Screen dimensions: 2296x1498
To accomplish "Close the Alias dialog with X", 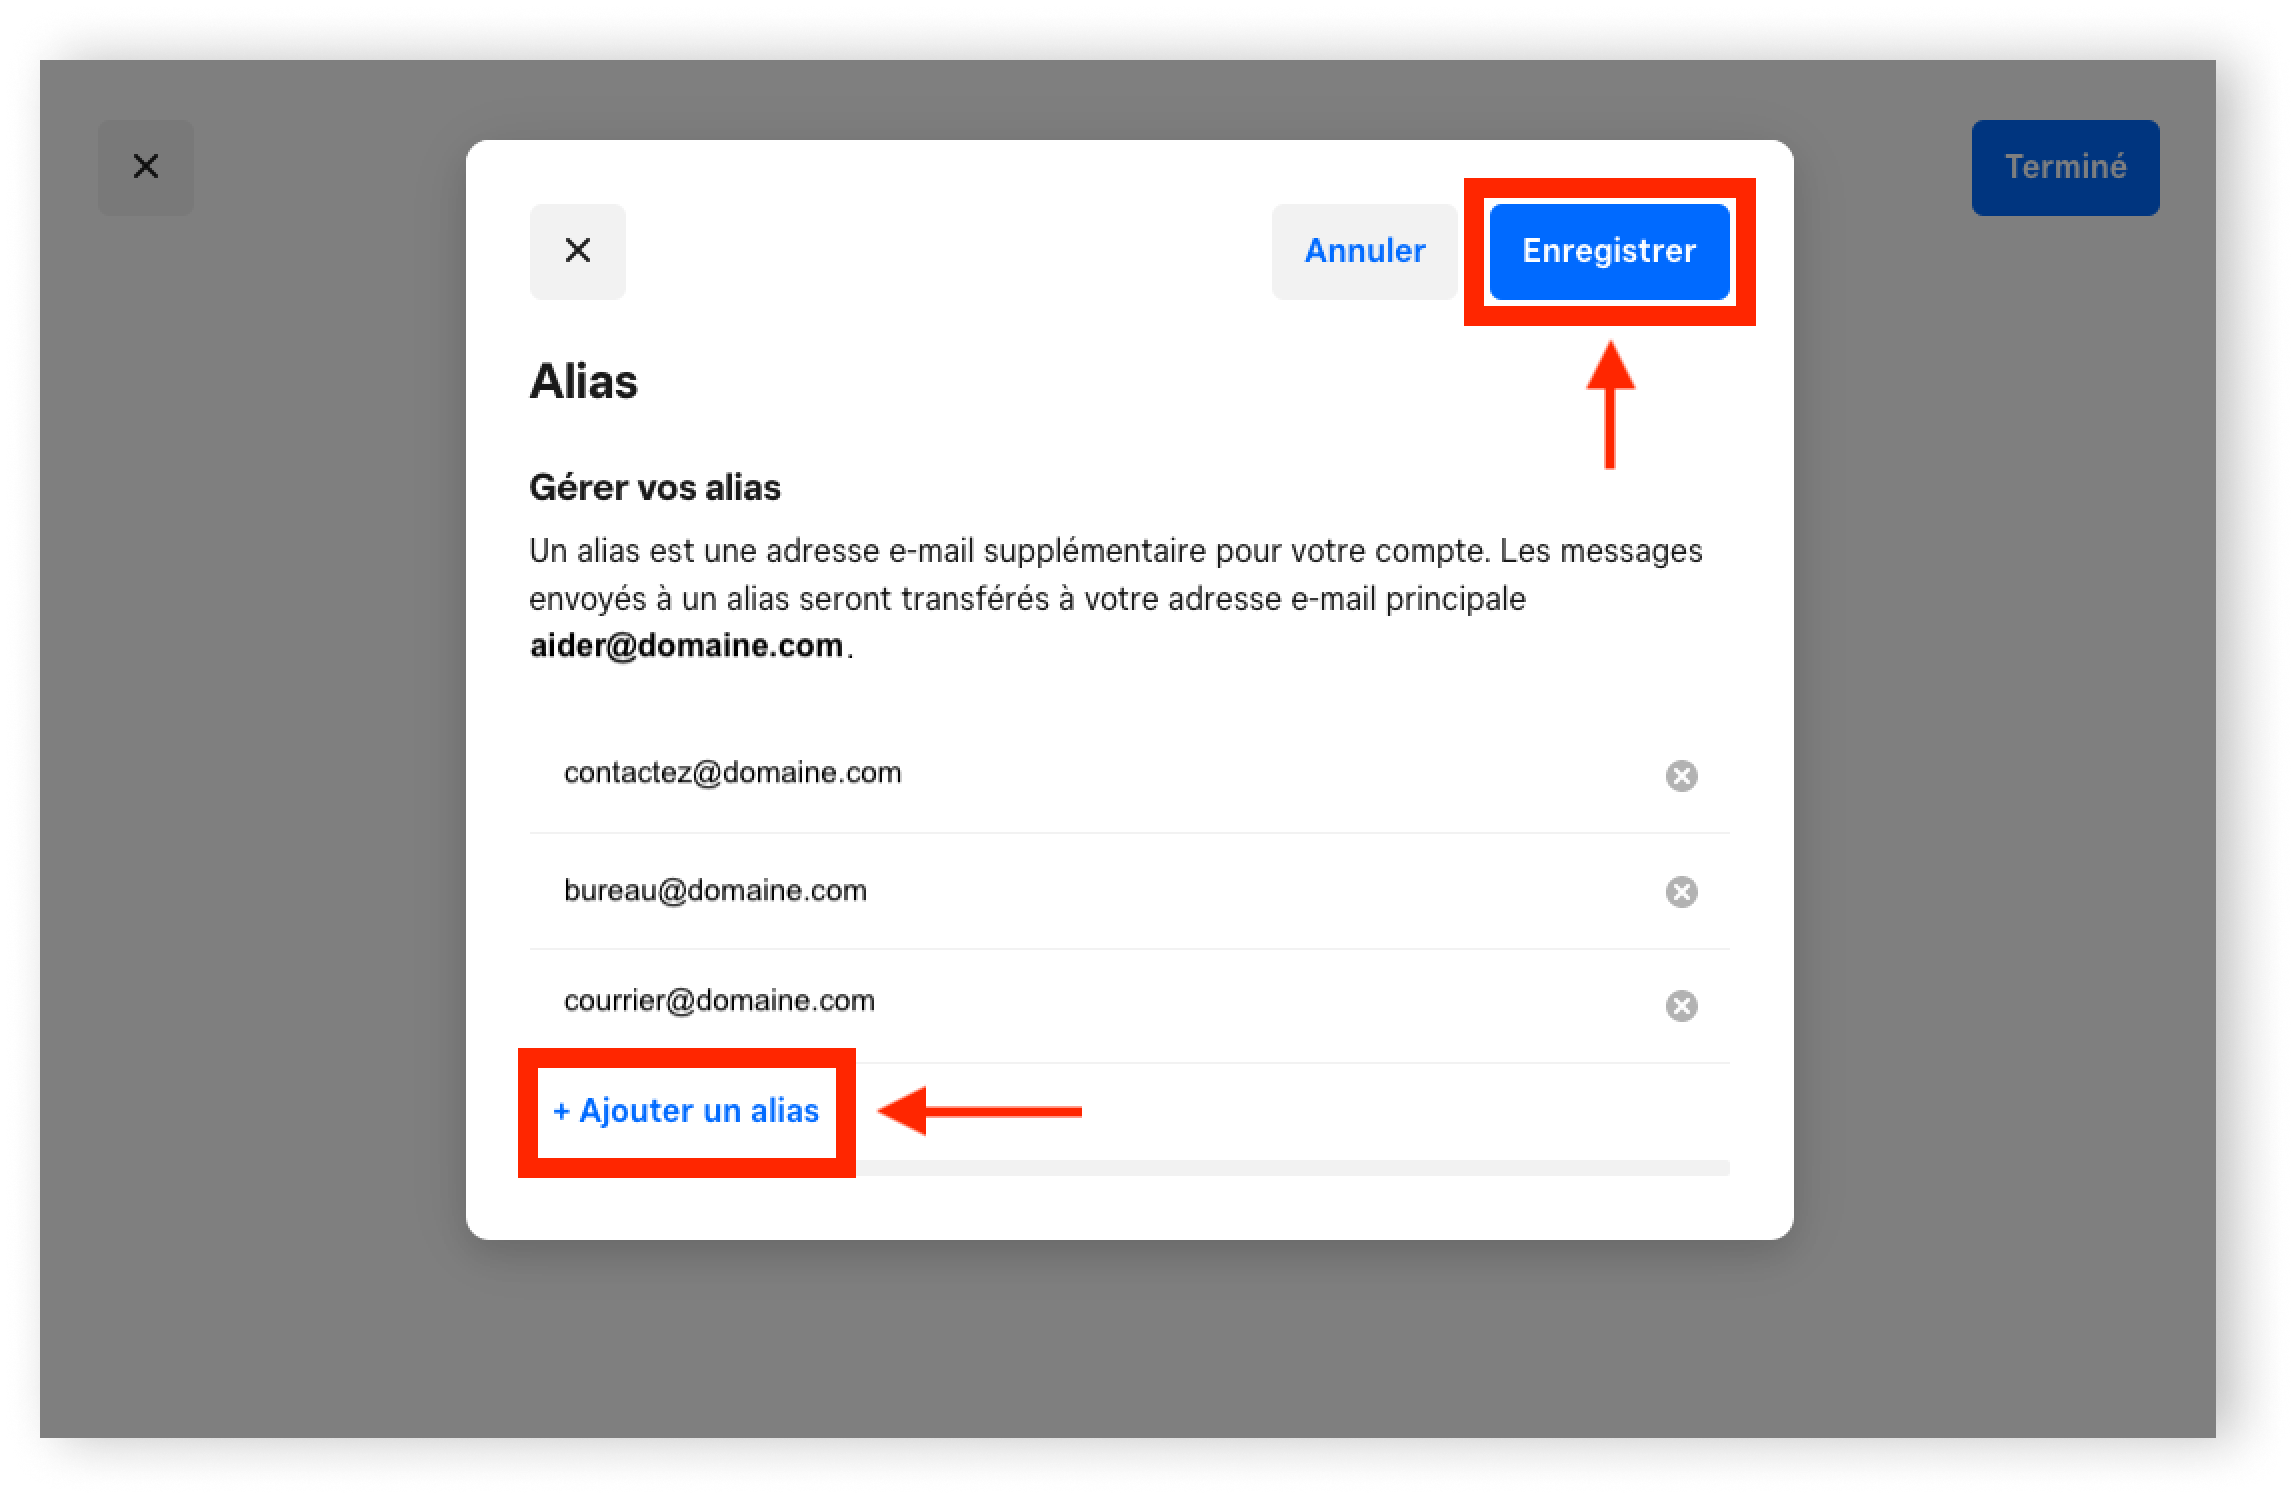I will coord(579,251).
